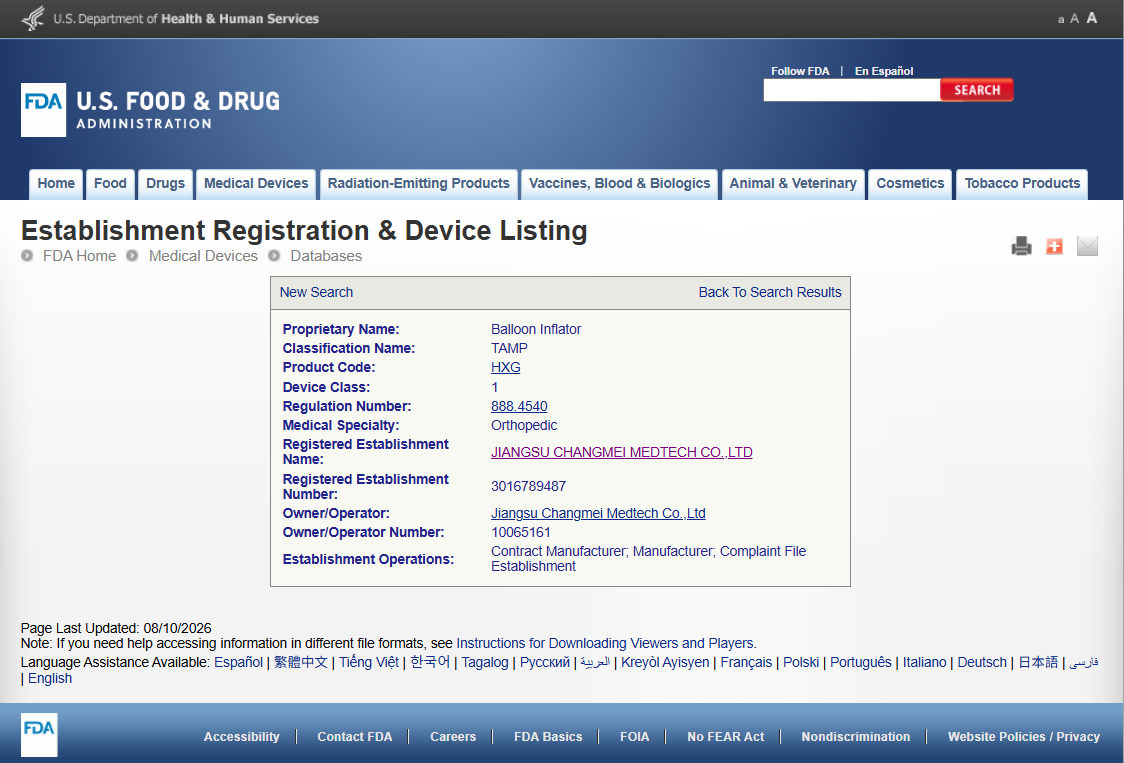1124x763 pixels.
Task: Select Português language link
Action: (x=861, y=662)
